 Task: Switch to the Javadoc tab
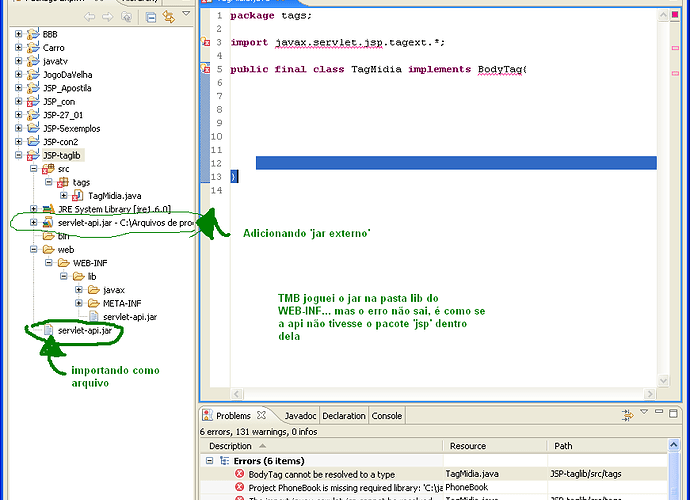coord(300,416)
